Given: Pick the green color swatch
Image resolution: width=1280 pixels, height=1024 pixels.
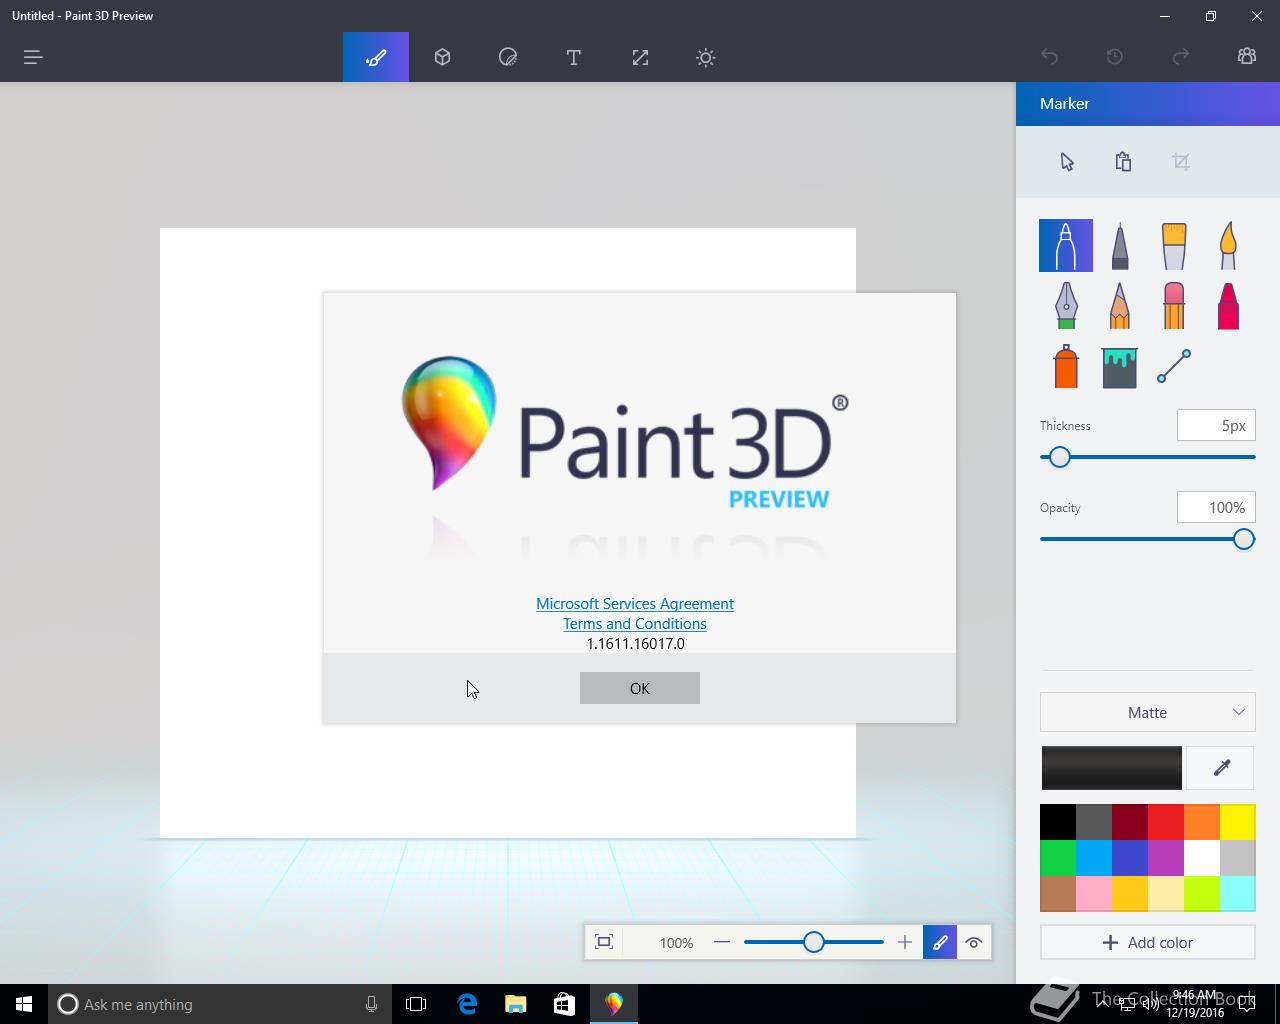Looking at the screenshot, I should [1058, 858].
